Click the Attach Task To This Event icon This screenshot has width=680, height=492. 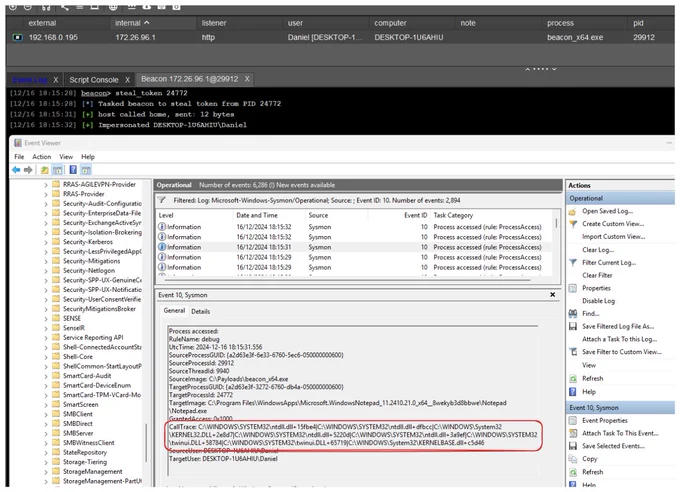(572, 433)
